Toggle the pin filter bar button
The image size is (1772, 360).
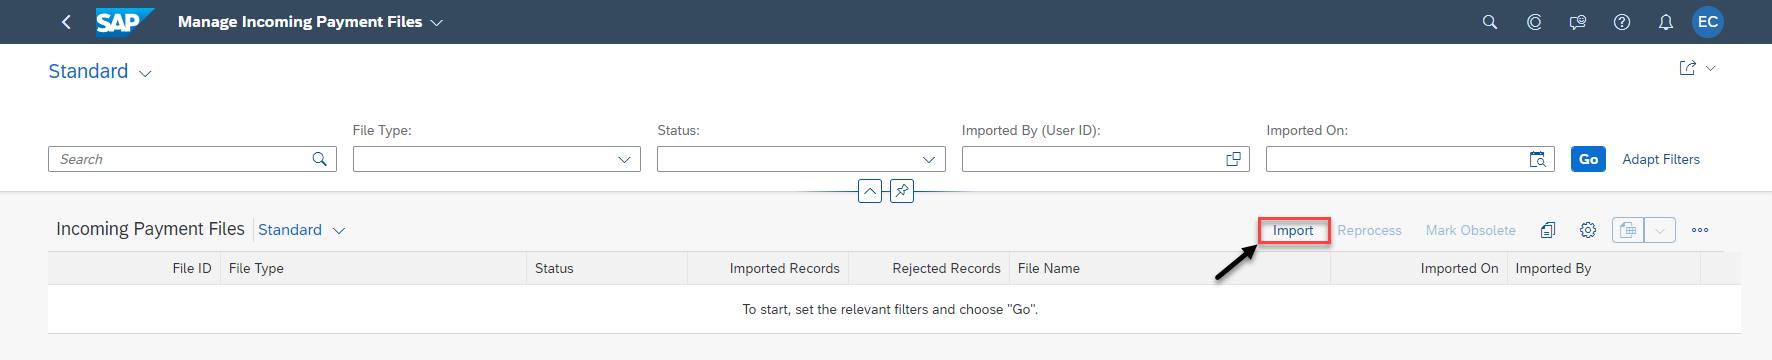[x=902, y=190]
